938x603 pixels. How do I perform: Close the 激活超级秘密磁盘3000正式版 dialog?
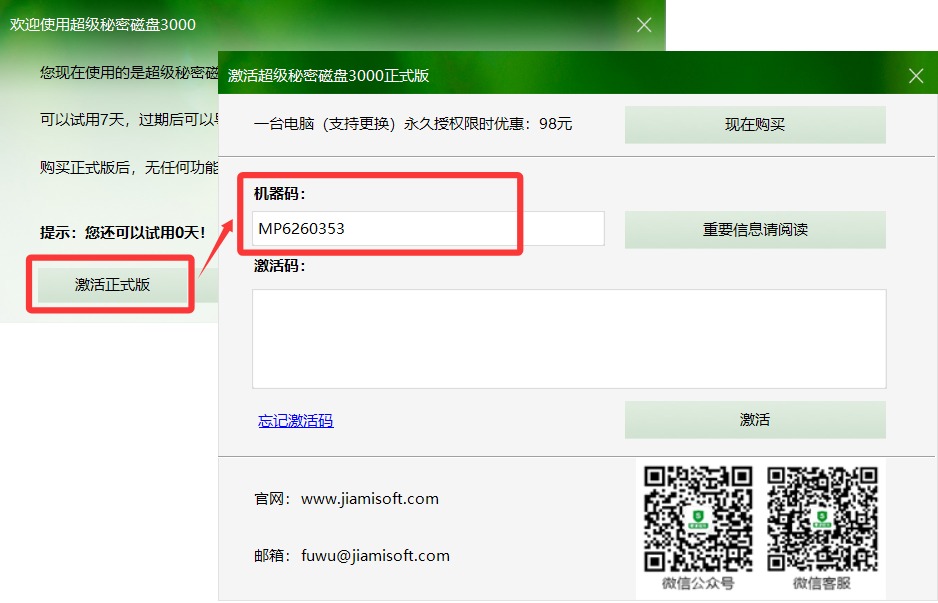[916, 75]
